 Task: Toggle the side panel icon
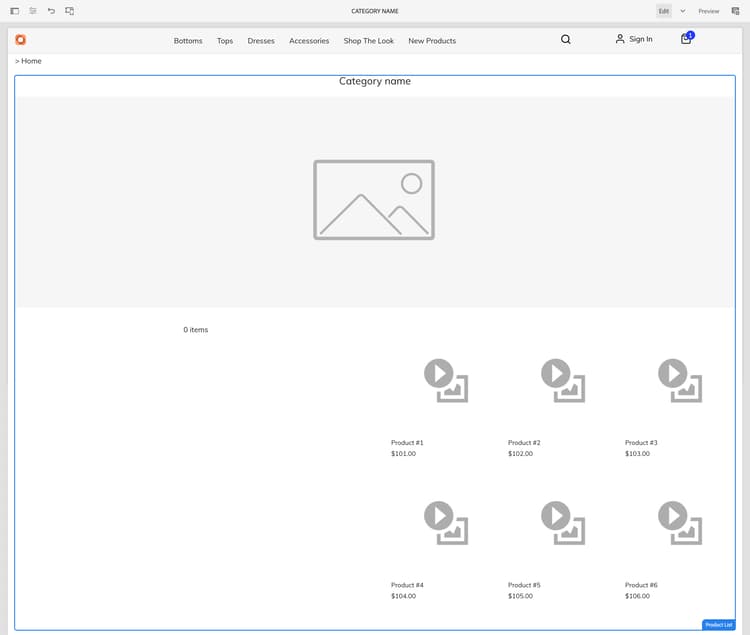pos(15,11)
